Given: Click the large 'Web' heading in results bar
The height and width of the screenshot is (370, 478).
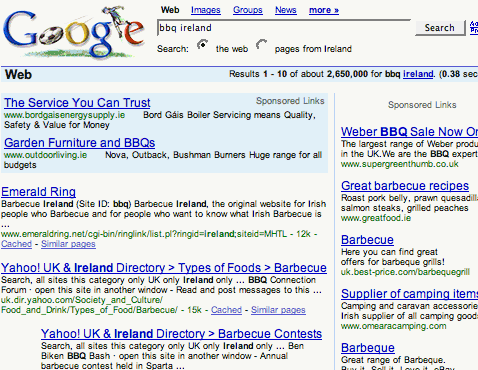Looking at the screenshot, I should tap(18, 74).
